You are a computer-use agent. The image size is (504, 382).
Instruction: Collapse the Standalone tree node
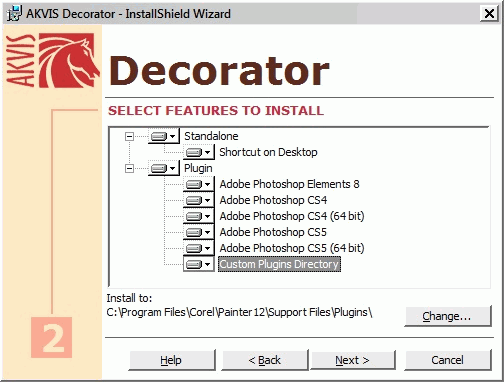(129, 136)
